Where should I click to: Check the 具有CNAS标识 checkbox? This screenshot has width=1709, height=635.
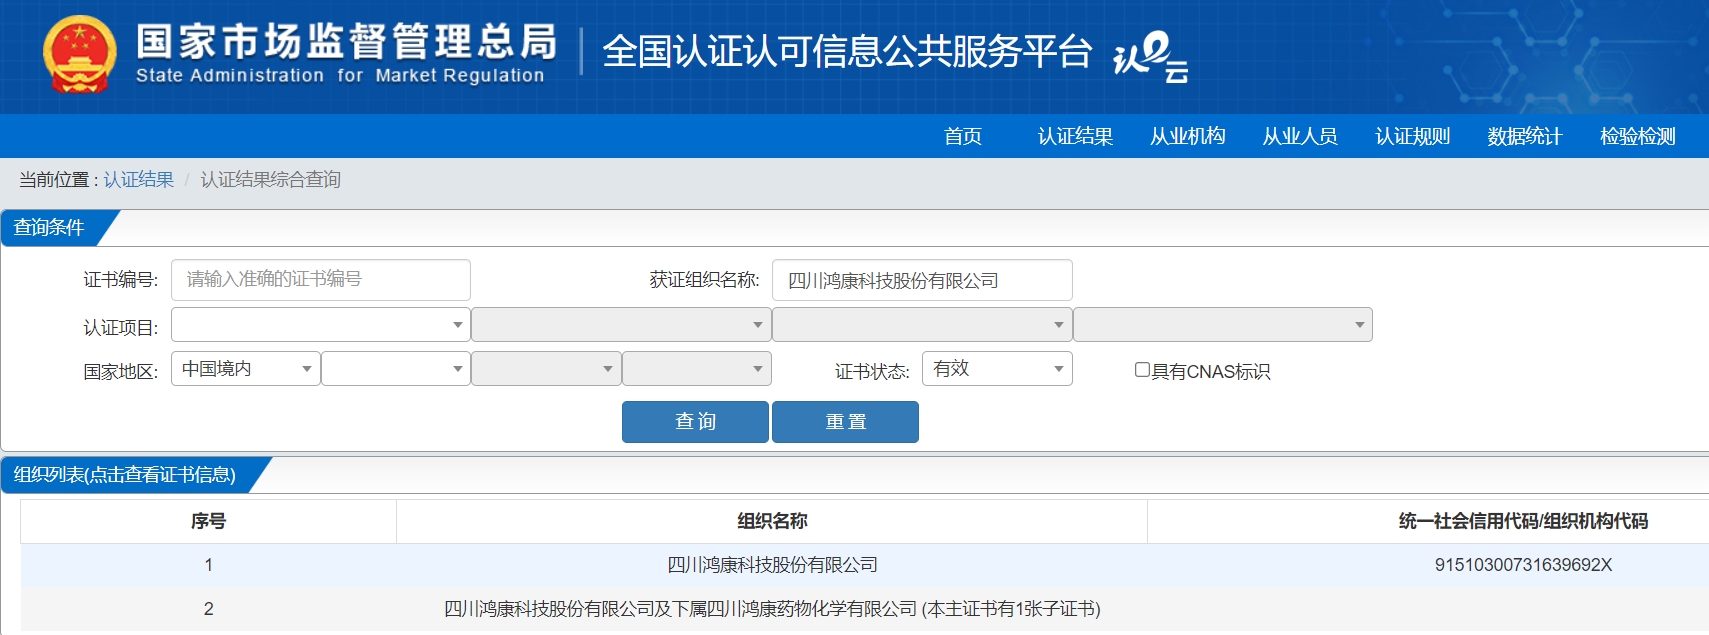click(x=1142, y=370)
